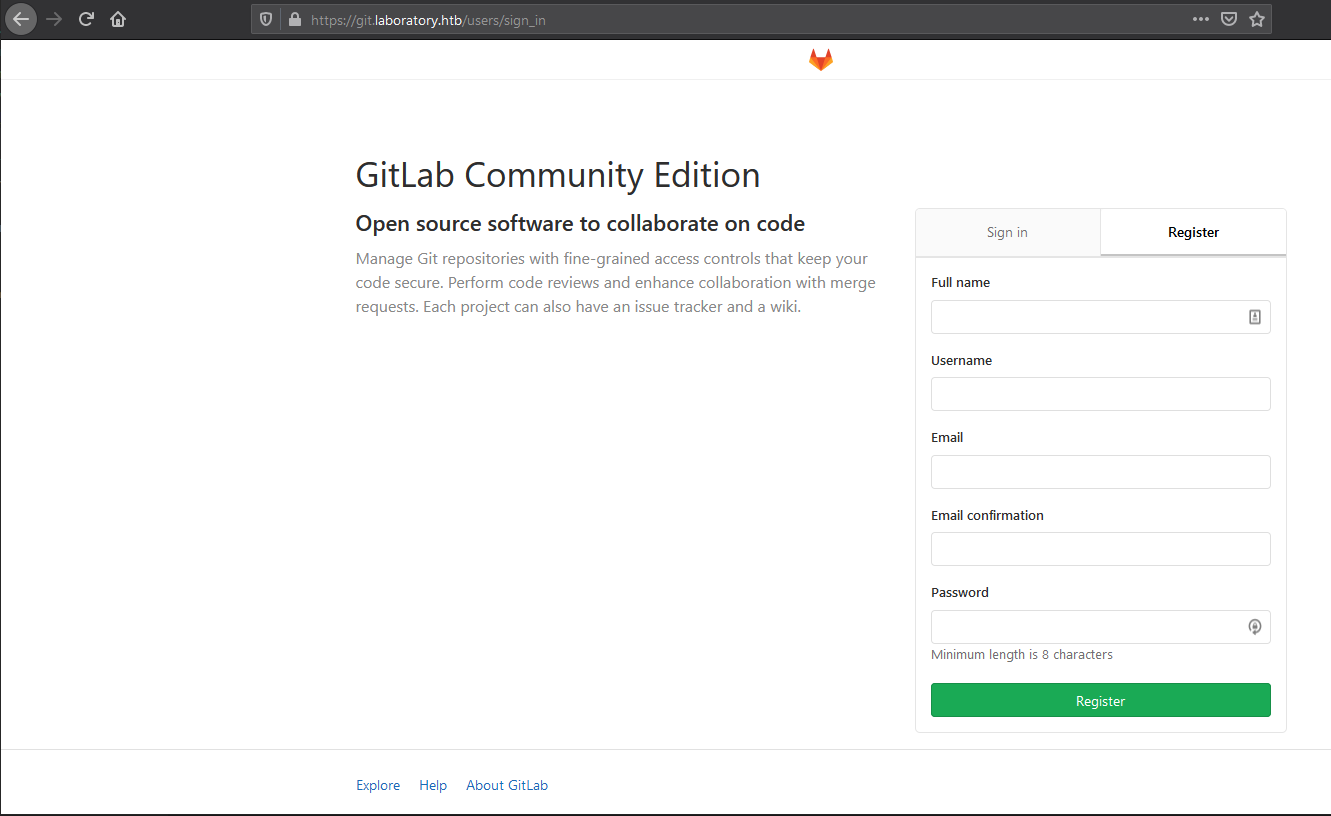Open the browser home page icon

coord(118,19)
